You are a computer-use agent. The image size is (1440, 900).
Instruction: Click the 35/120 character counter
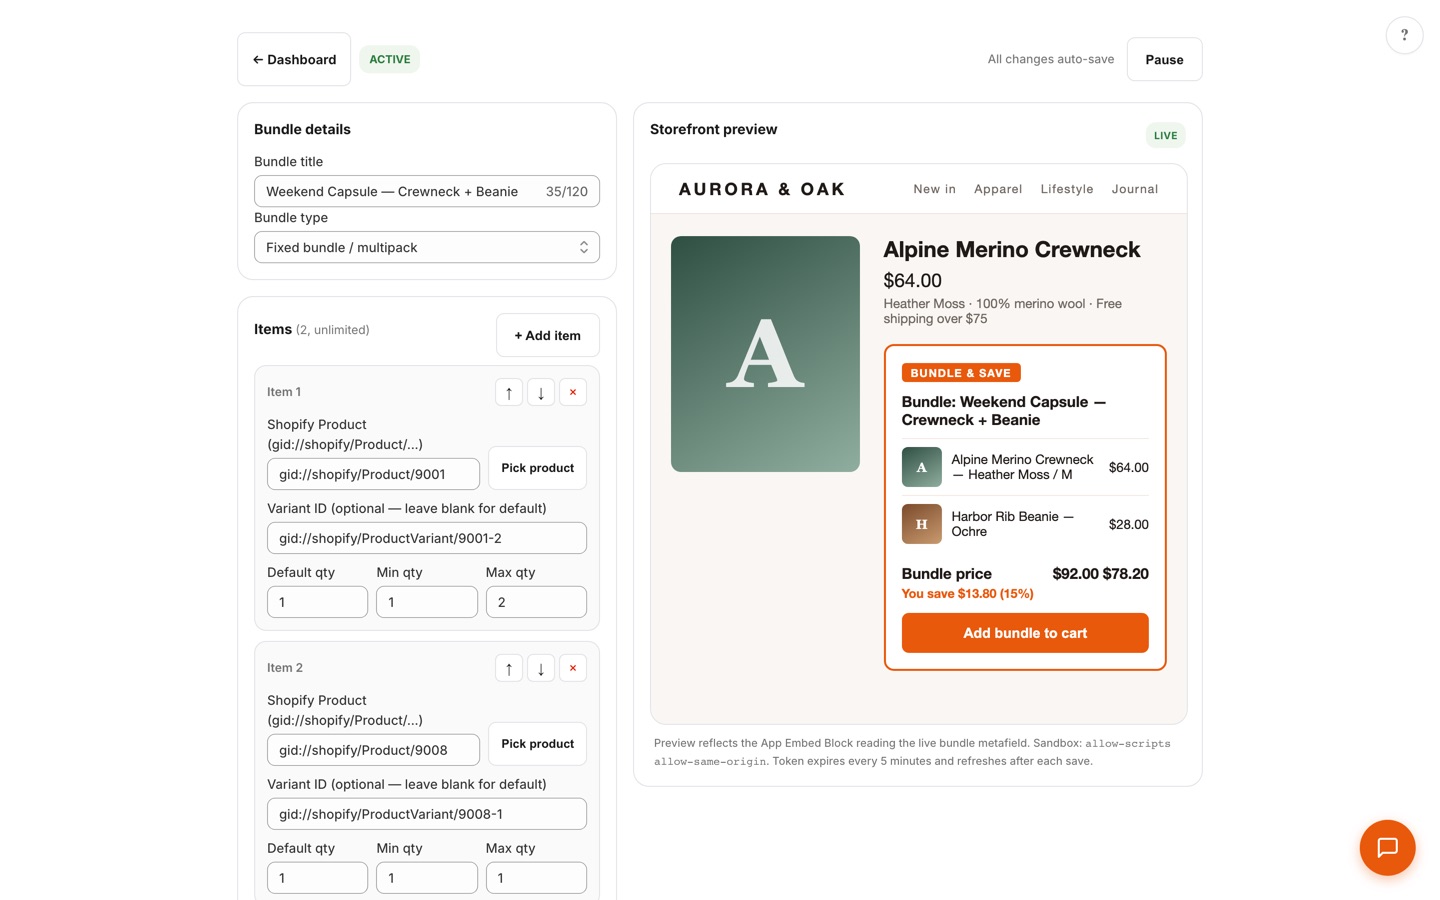[x=567, y=192]
